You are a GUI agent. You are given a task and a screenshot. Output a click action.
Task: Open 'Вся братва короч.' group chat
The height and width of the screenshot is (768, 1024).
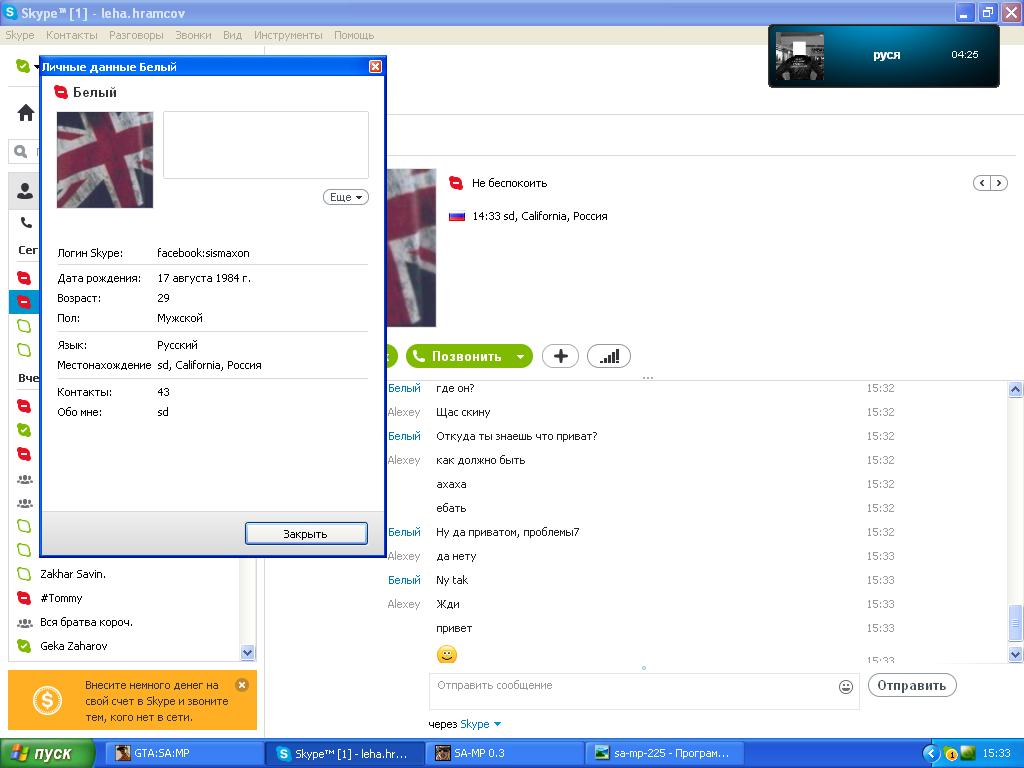(86, 622)
